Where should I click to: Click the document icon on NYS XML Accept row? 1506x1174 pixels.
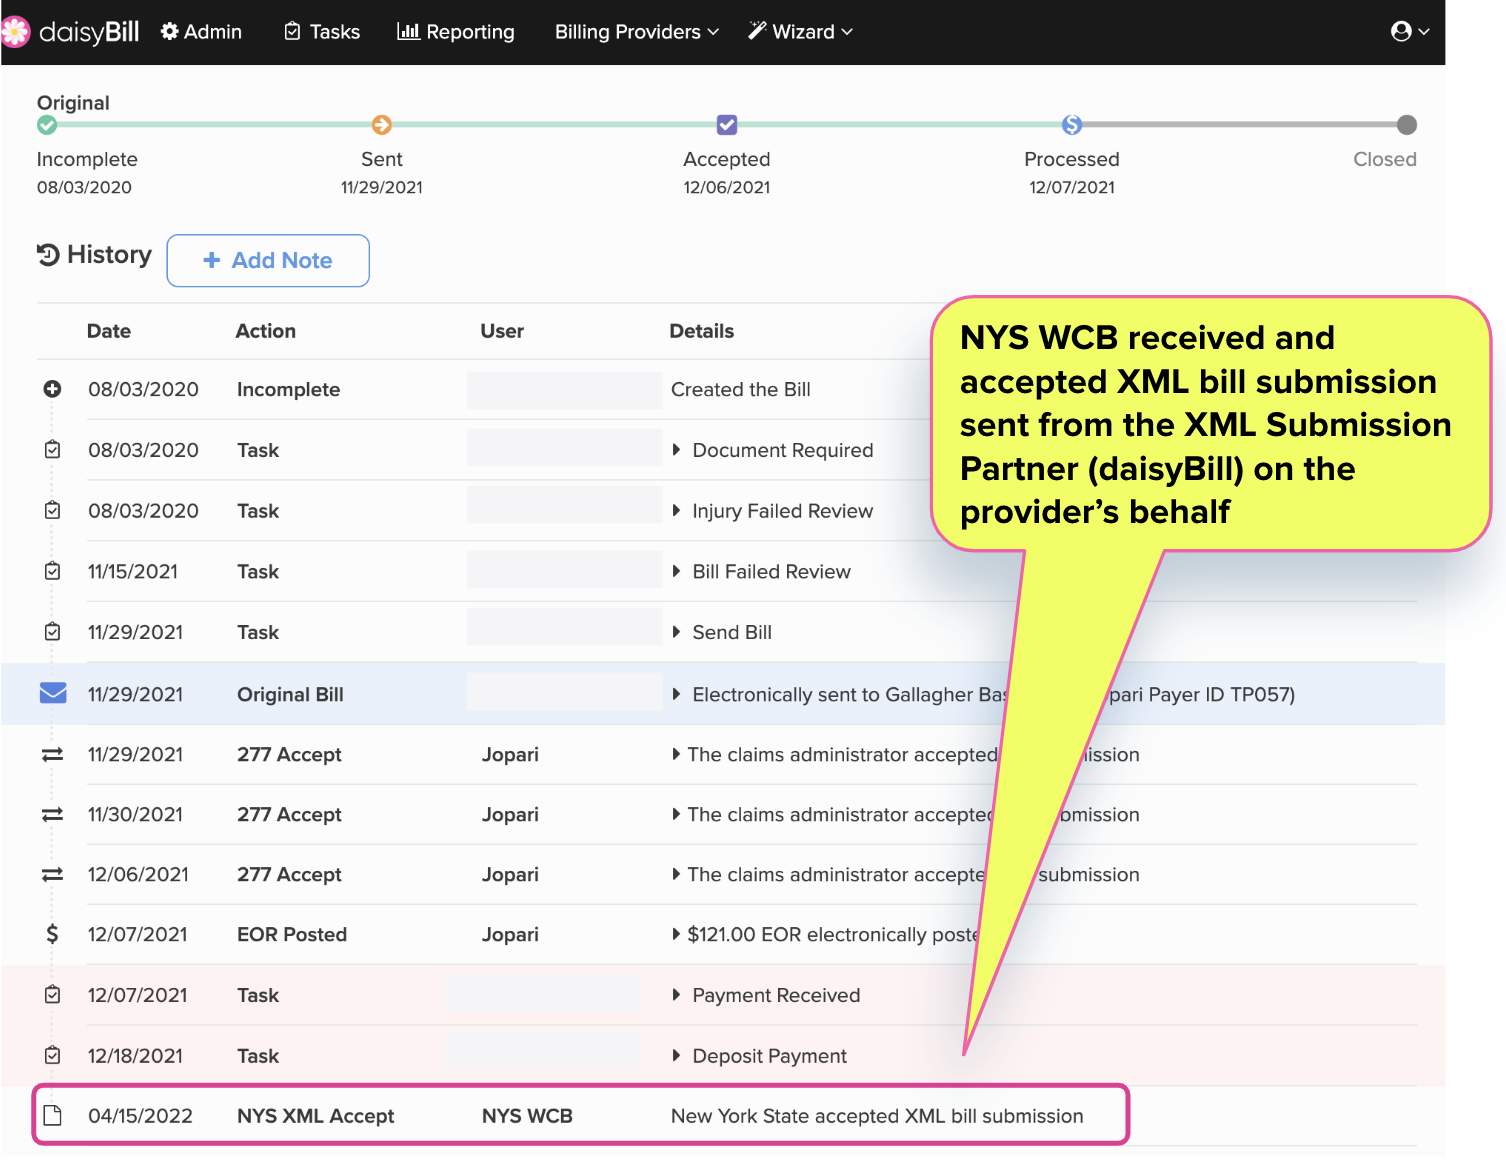(52, 1115)
